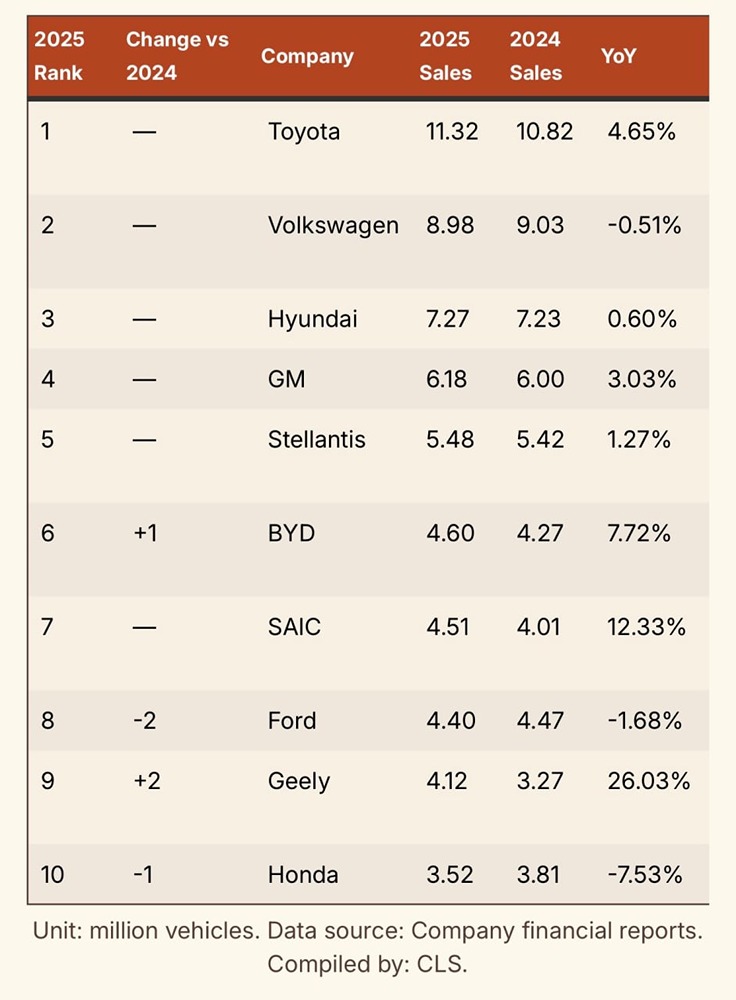This screenshot has width=736, height=1000.
Task: Click the Company column header
Action: pyautogui.click(x=307, y=56)
